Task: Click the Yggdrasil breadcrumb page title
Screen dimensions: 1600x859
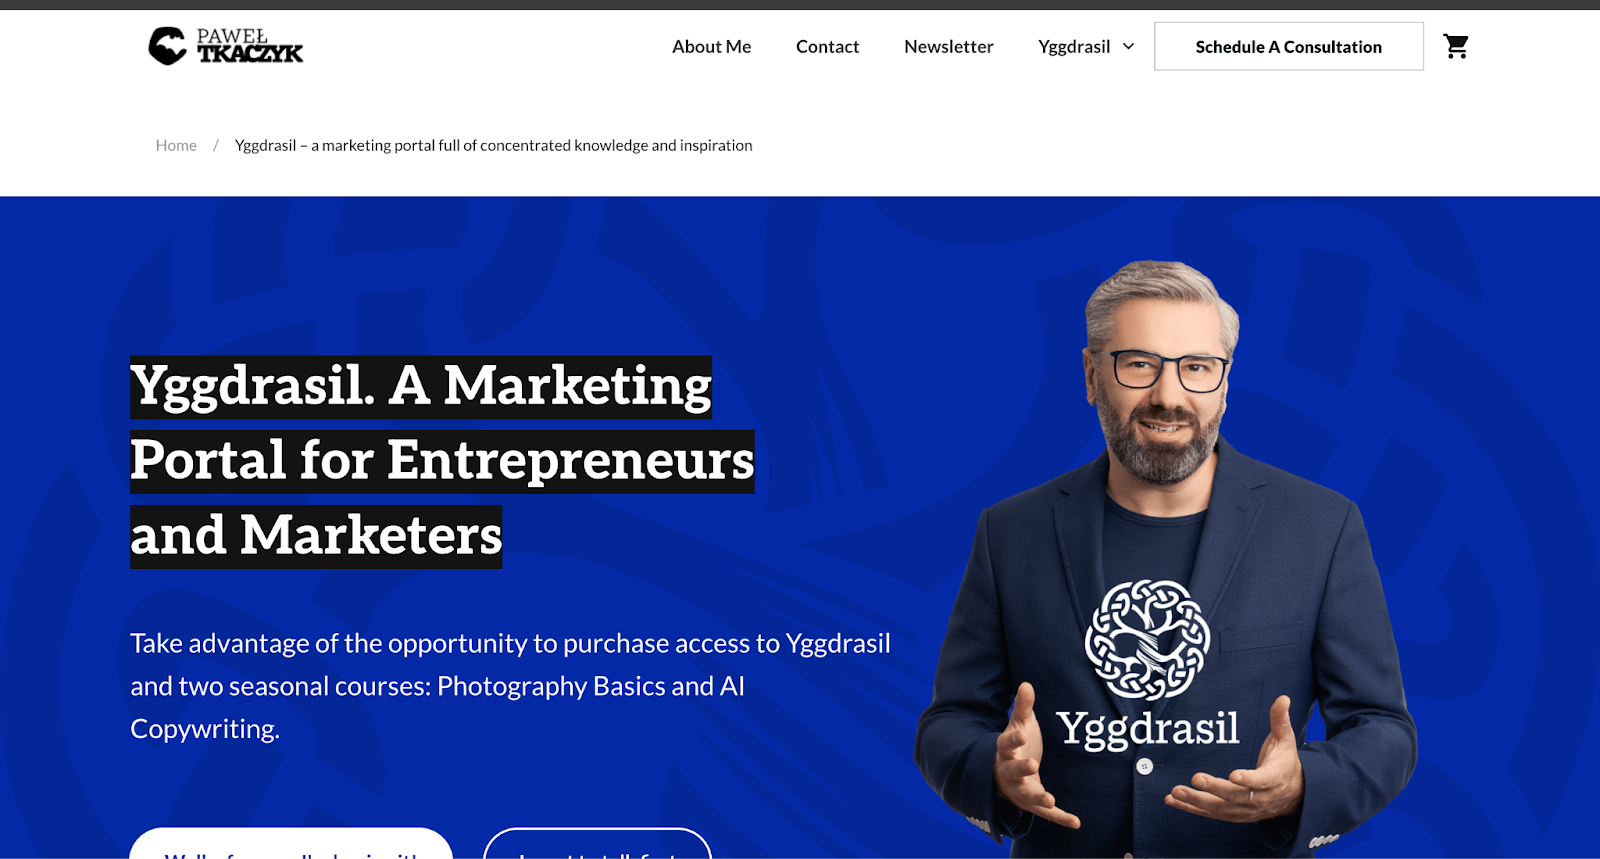Action: pos(493,145)
